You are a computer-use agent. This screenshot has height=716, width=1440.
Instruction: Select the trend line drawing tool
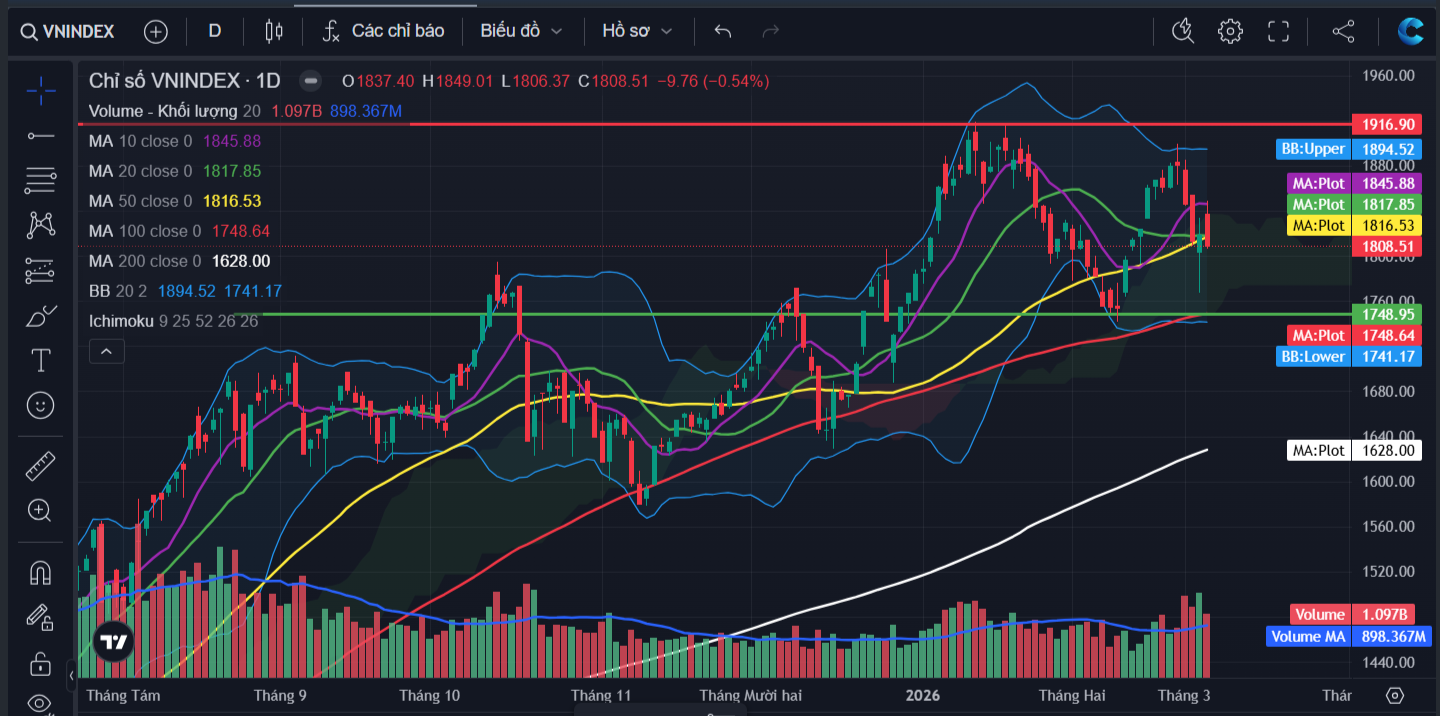pyautogui.click(x=40, y=135)
